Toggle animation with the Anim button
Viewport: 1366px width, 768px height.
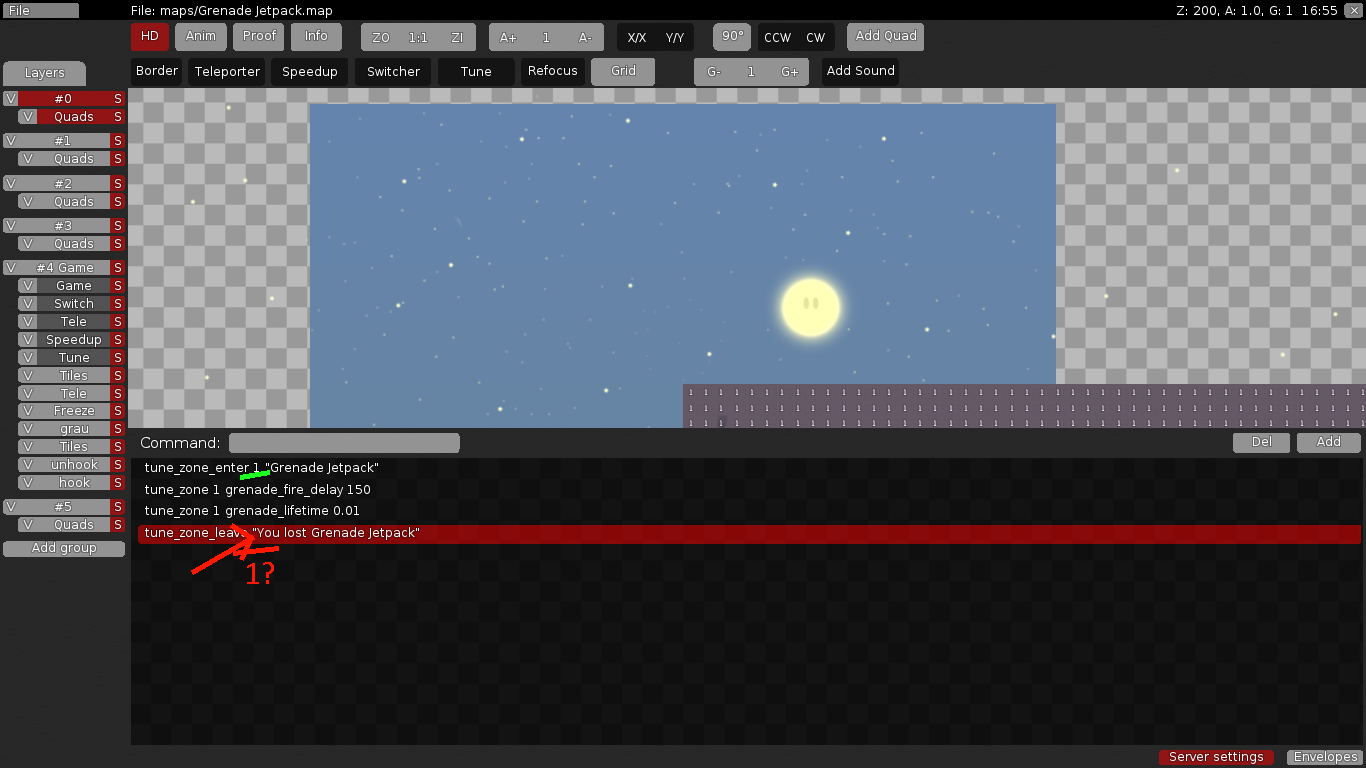tap(200, 36)
